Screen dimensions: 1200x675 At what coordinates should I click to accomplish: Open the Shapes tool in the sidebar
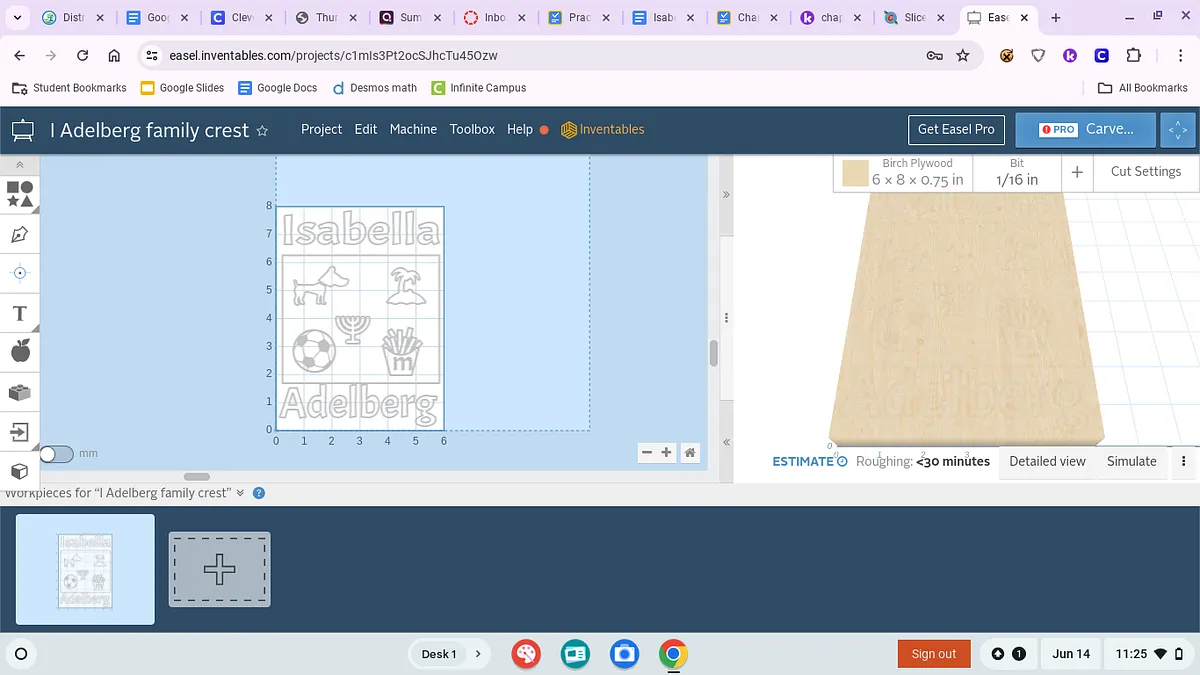pyautogui.click(x=20, y=194)
